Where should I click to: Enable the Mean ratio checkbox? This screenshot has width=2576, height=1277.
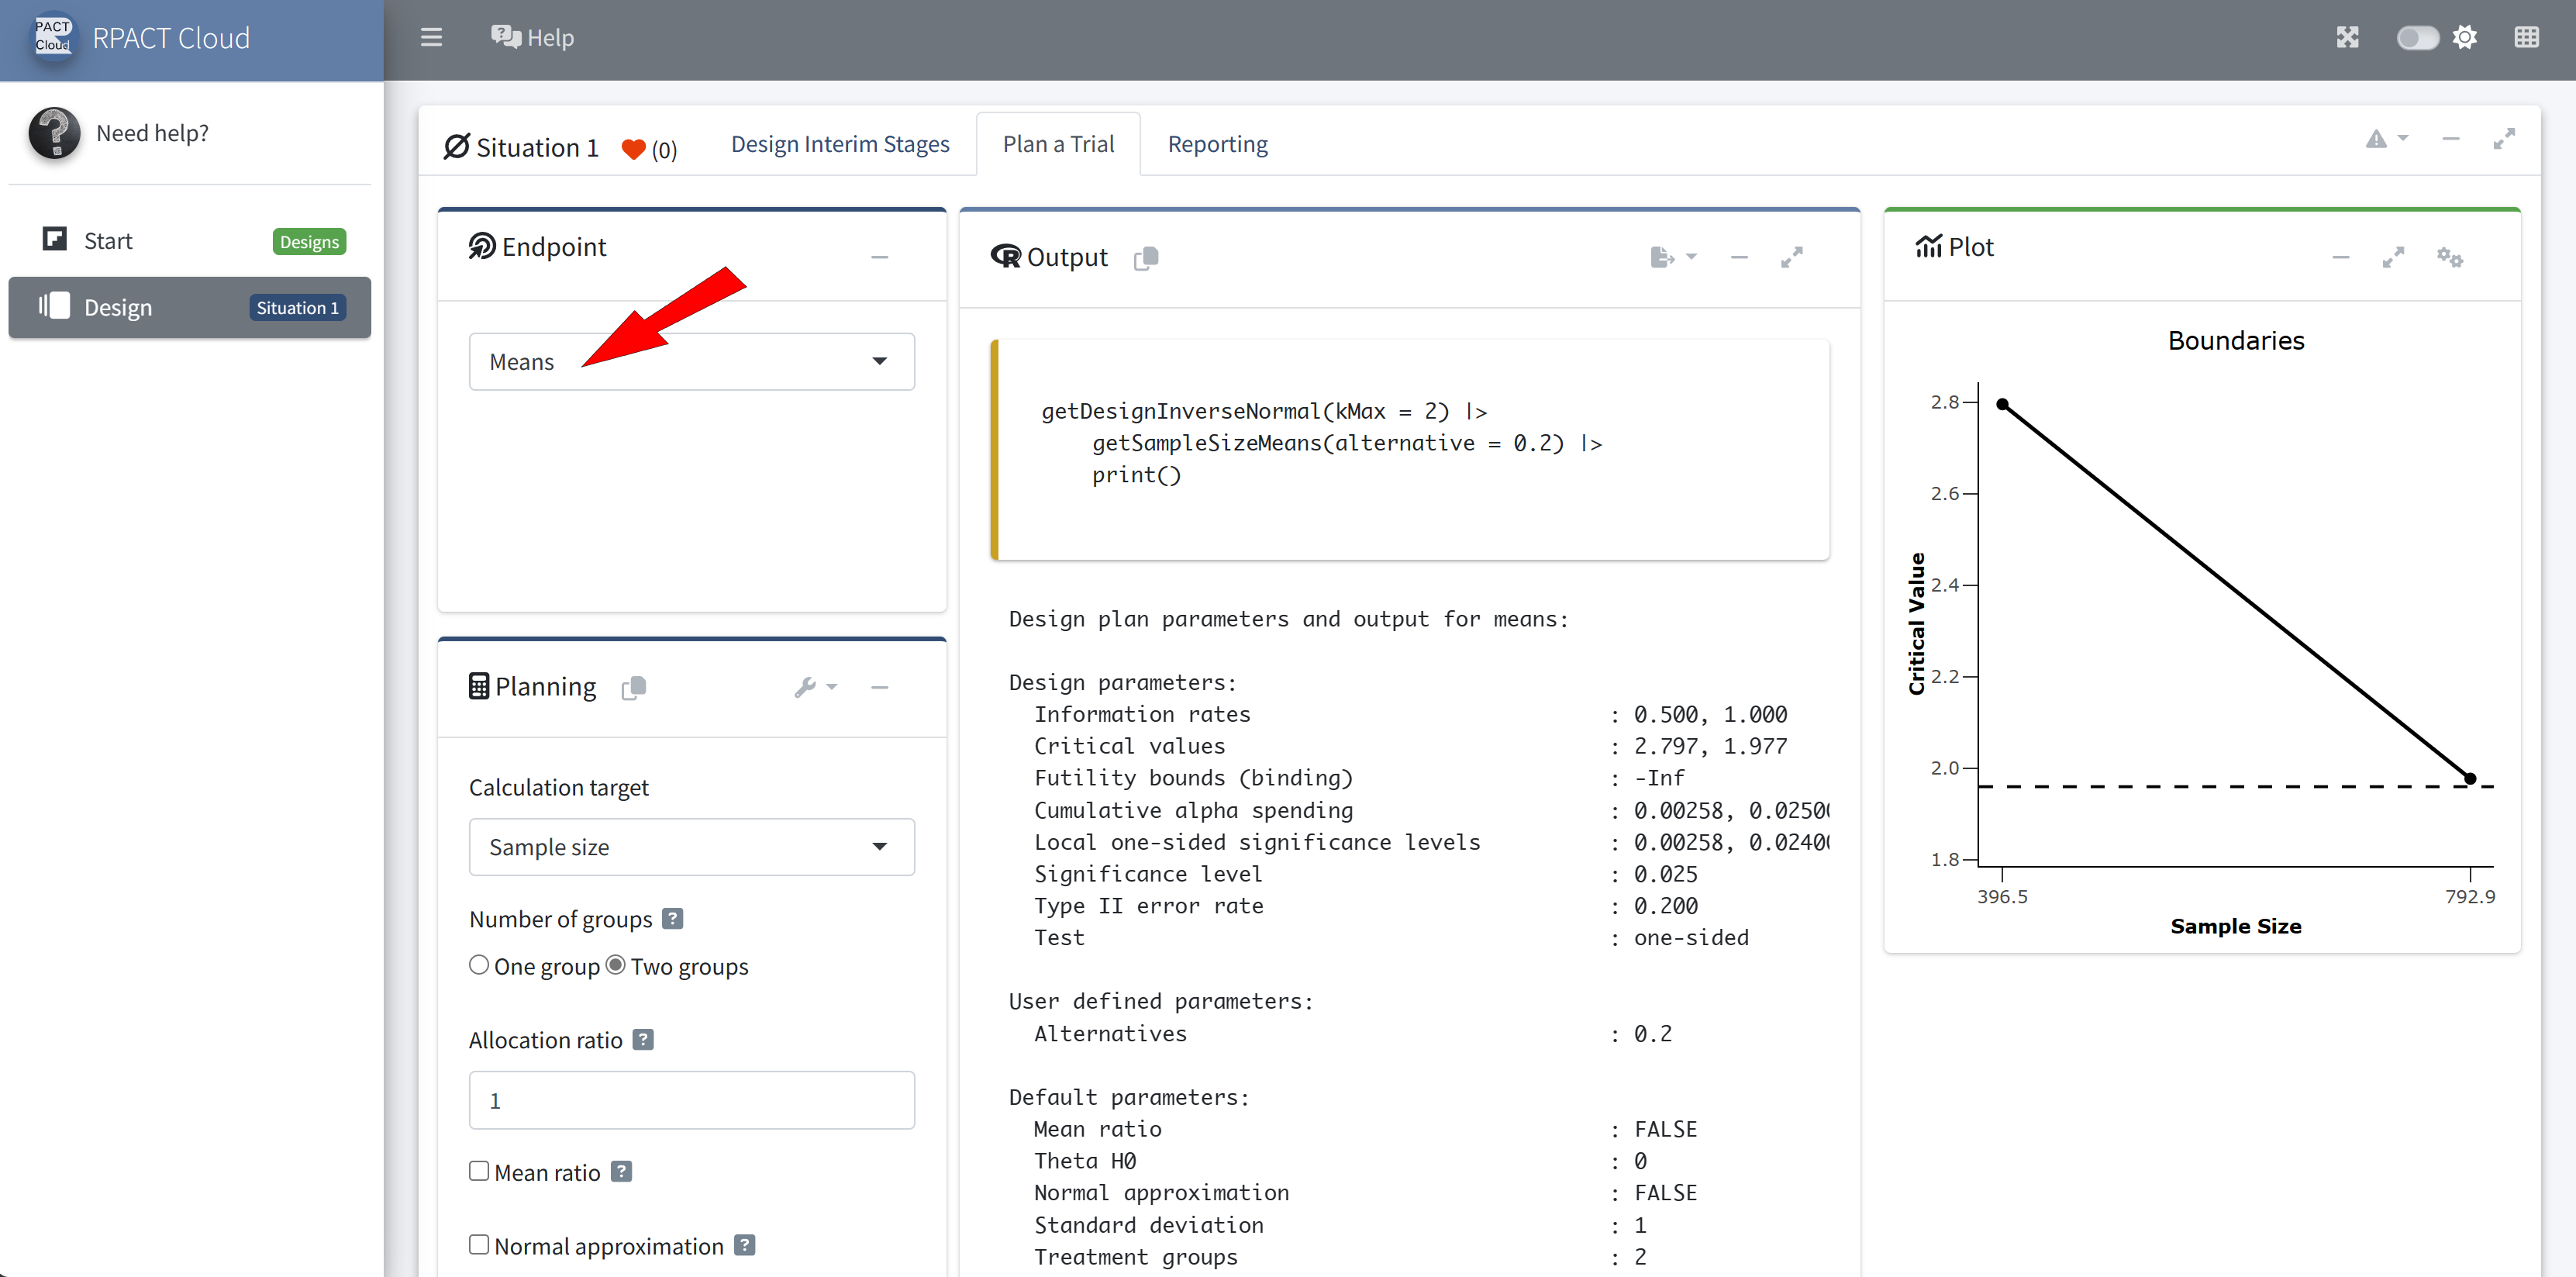(x=479, y=1171)
